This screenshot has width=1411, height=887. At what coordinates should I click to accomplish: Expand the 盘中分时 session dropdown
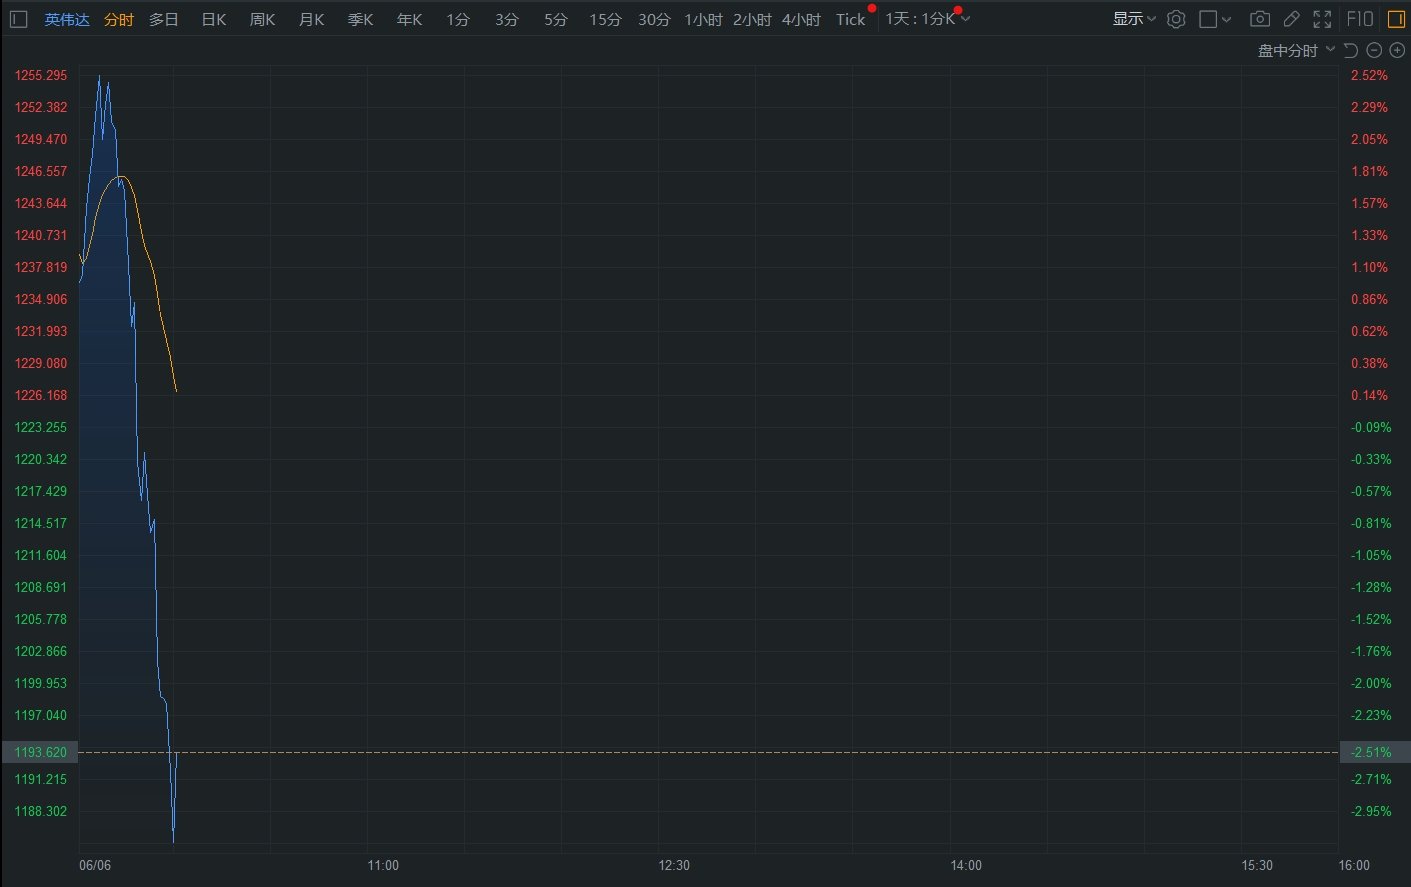click(x=1296, y=50)
